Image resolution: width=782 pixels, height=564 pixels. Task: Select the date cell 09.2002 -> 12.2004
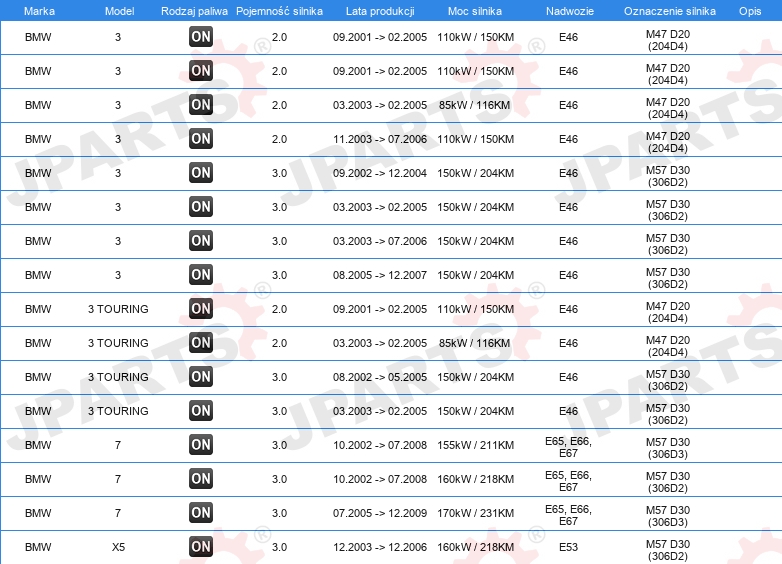click(x=380, y=173)
